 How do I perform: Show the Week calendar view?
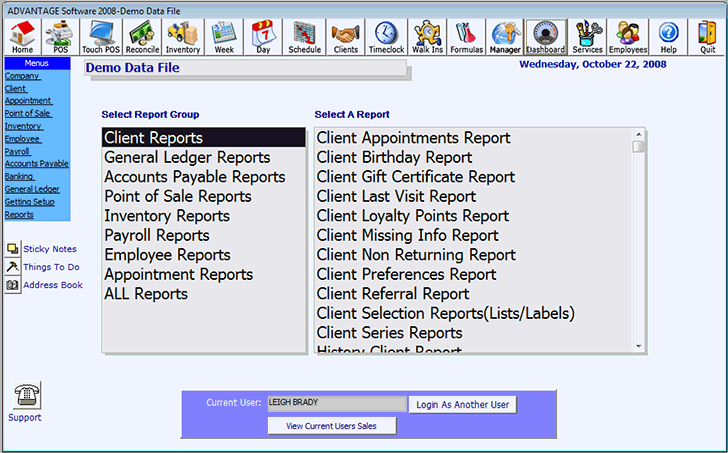[x=224, y=37]
